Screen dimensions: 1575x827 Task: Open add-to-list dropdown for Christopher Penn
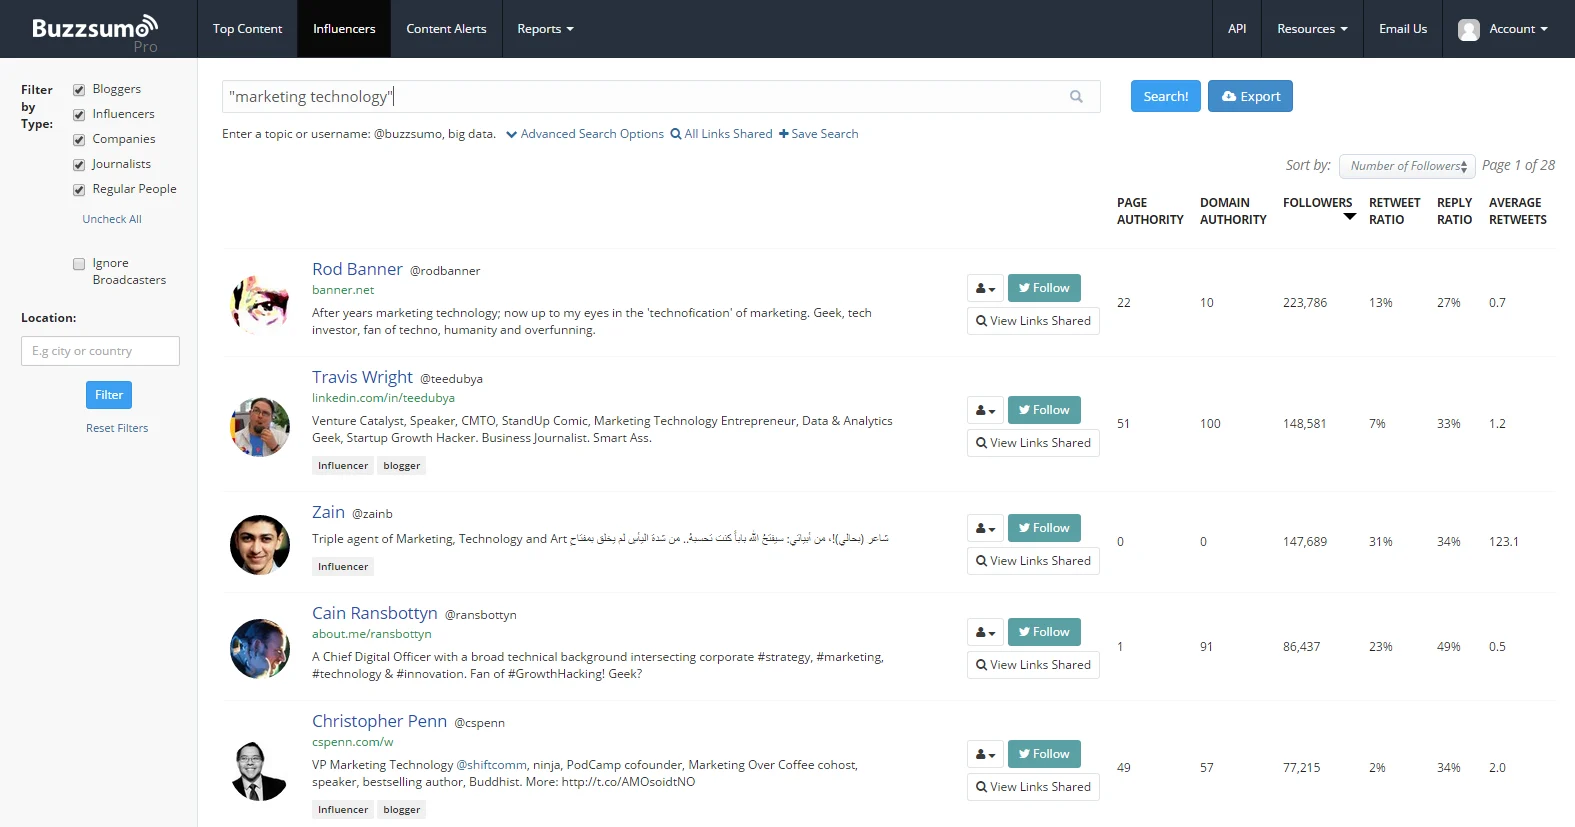click(985, 754)
